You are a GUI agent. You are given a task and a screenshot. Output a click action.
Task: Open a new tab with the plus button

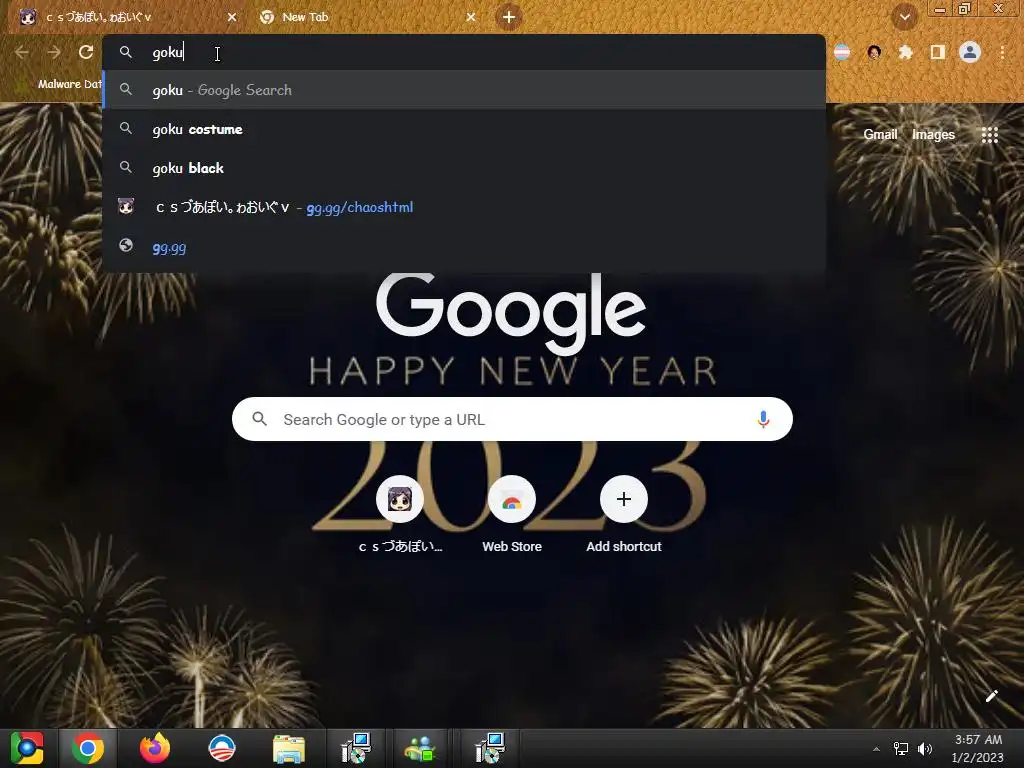(509, 17)
